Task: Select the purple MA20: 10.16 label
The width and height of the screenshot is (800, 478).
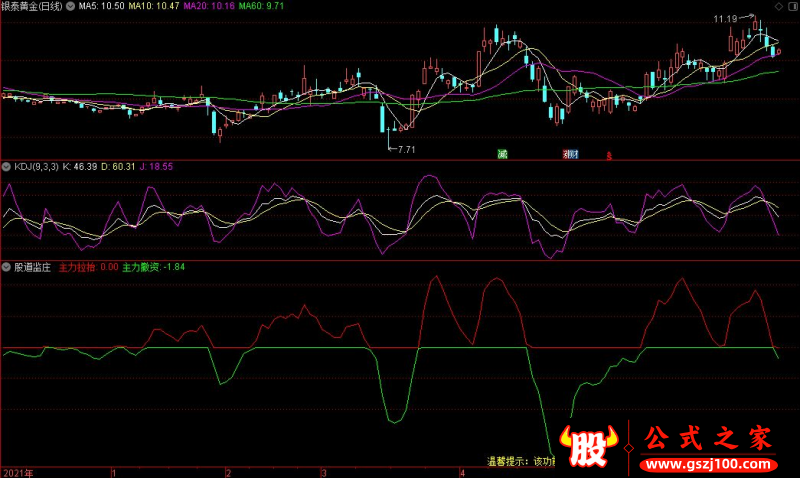Action: (209, 6)
